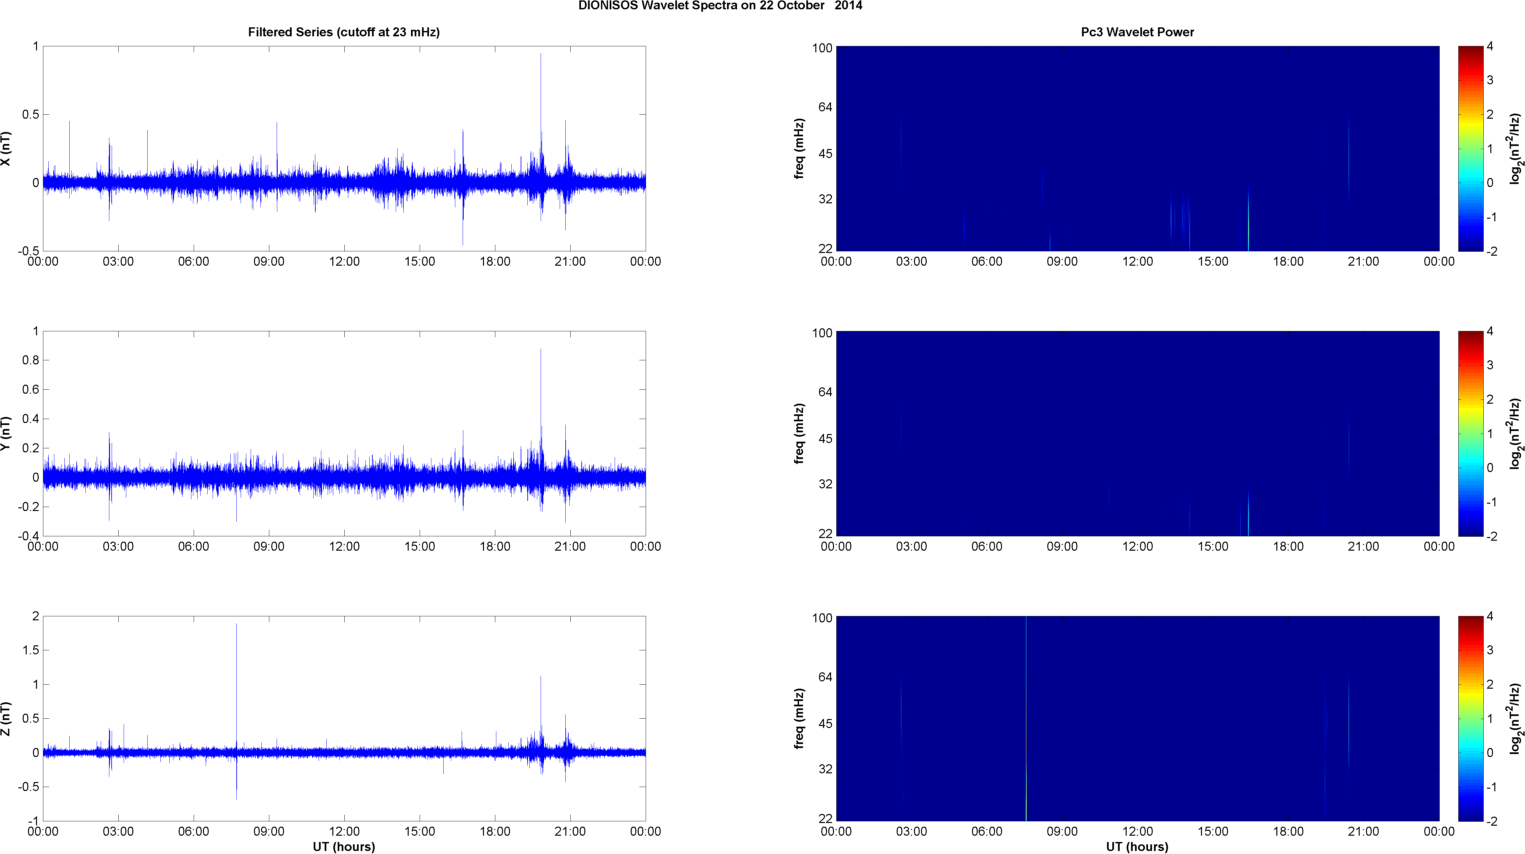Click the '-0.5' tick of the X series axis
The image size is (1525, 854).
click(x=27, y=251)
